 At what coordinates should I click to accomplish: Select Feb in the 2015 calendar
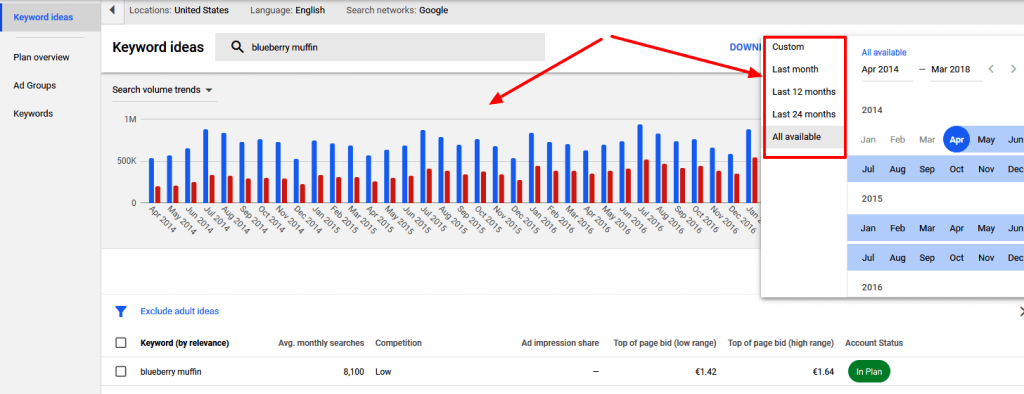pyautogui.click(x=897, y=229)
